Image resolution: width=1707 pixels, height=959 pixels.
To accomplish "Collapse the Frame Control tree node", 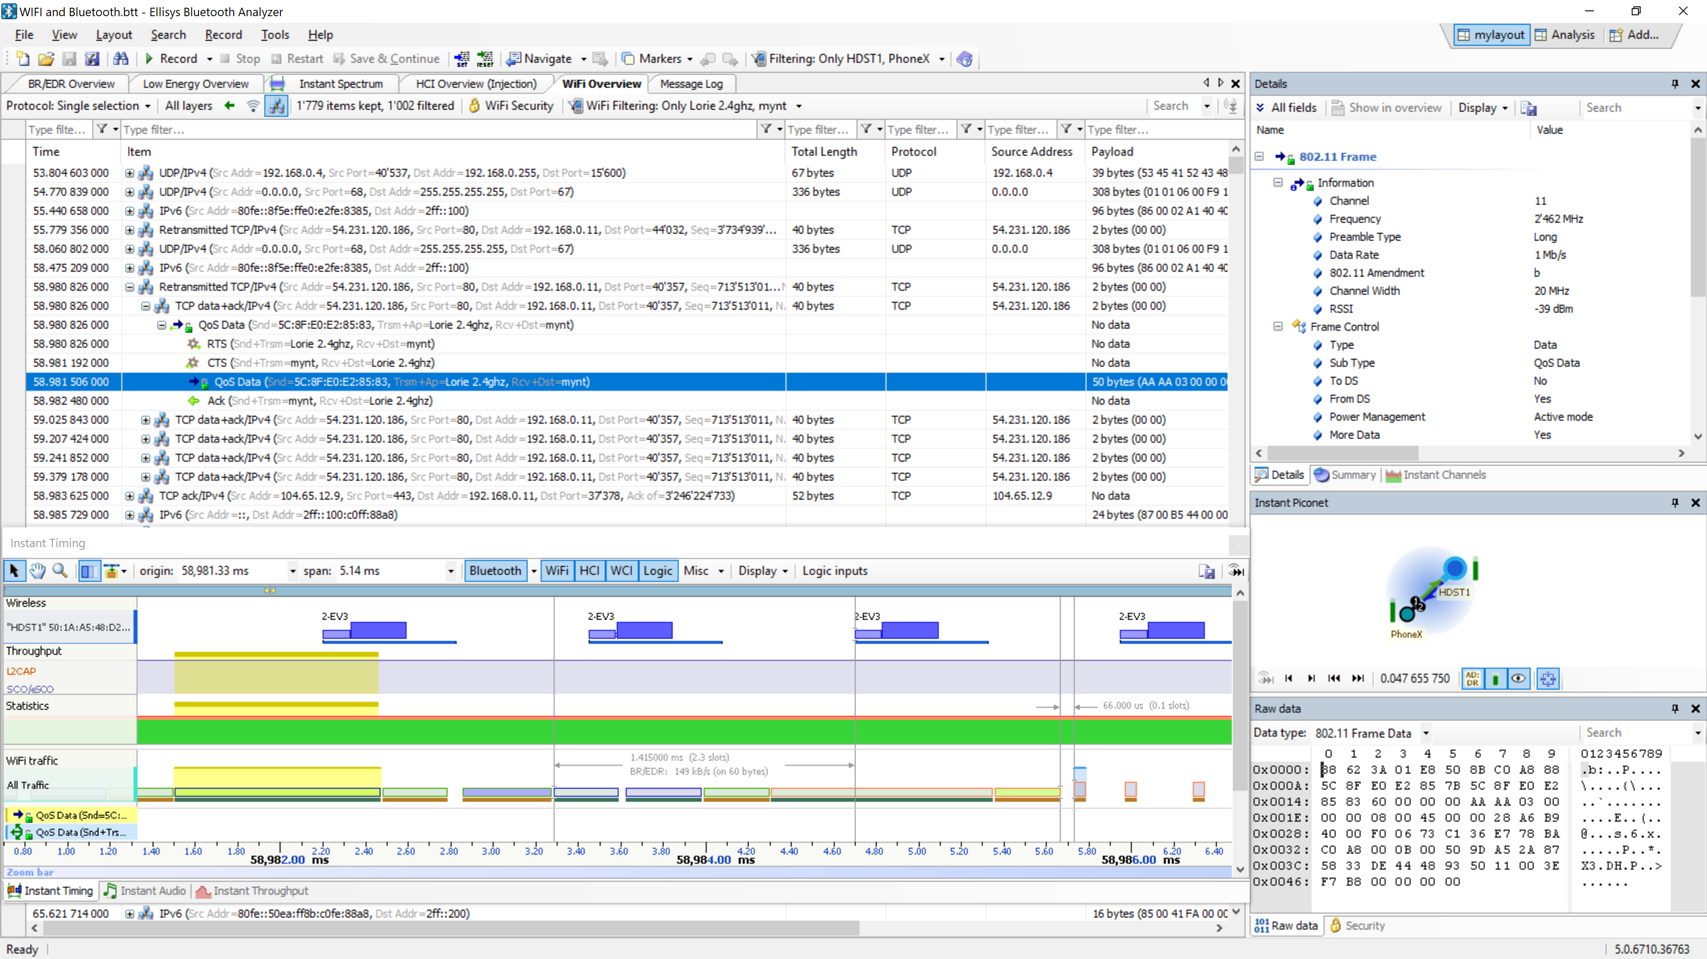I will (1278, 327).
